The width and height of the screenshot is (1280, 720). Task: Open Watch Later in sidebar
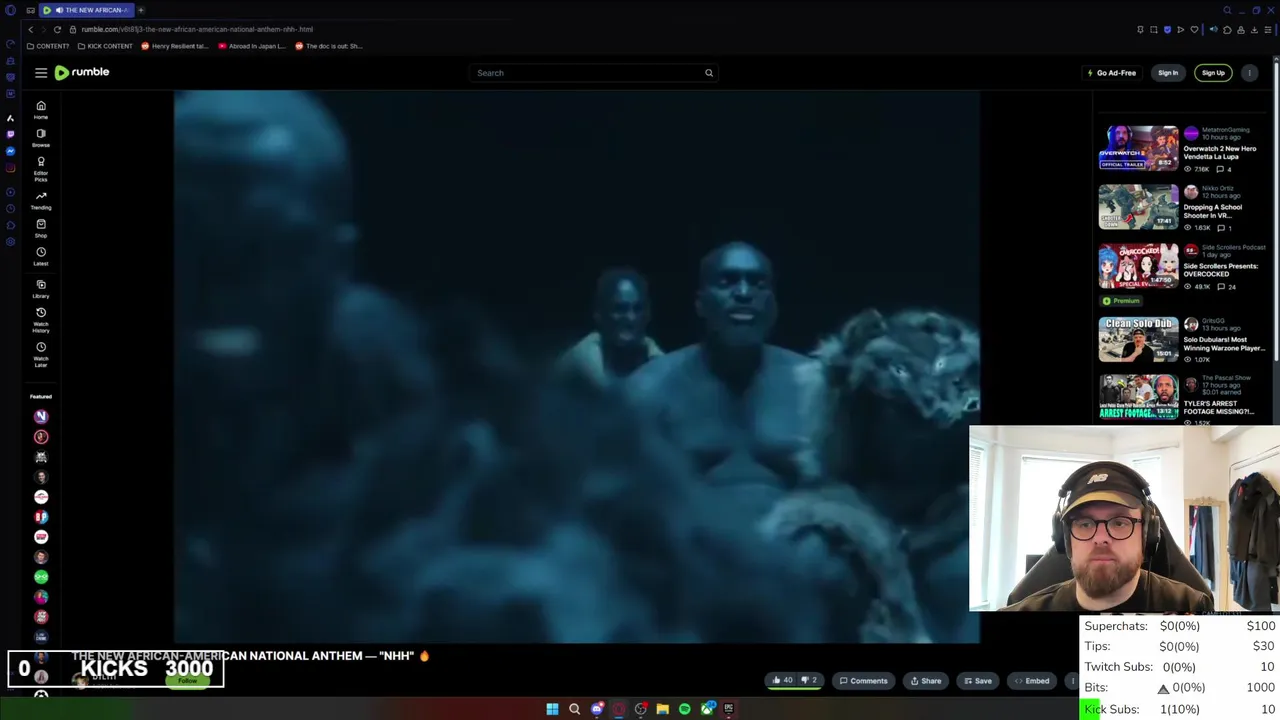[41, 354]
